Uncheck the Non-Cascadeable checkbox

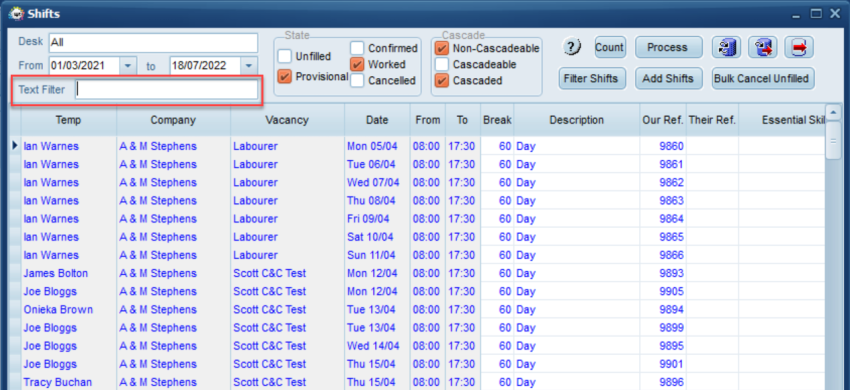[x=442, y=48]
